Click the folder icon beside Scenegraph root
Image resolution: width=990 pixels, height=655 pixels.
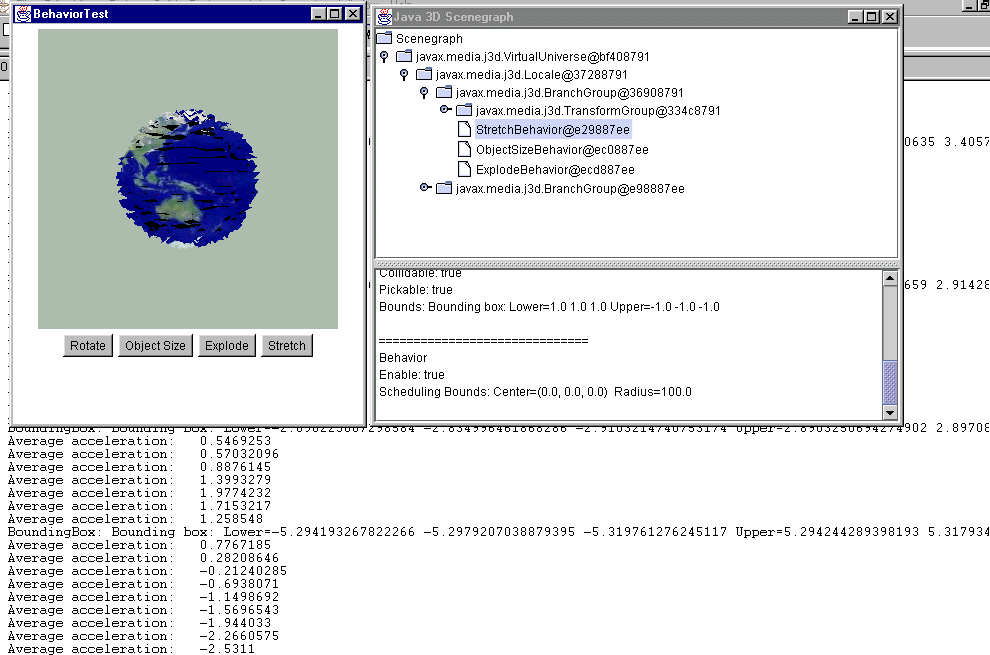tap(383, 38)
